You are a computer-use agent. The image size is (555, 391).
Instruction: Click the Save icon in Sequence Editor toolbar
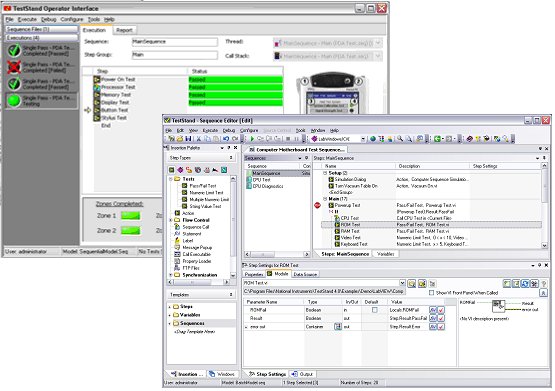coord(188,139)
